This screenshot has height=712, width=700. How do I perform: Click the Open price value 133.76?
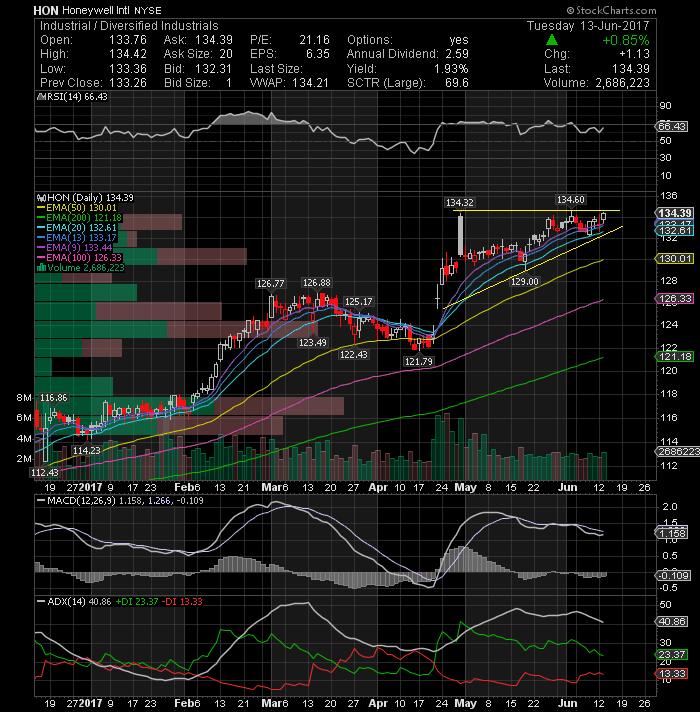128,40
